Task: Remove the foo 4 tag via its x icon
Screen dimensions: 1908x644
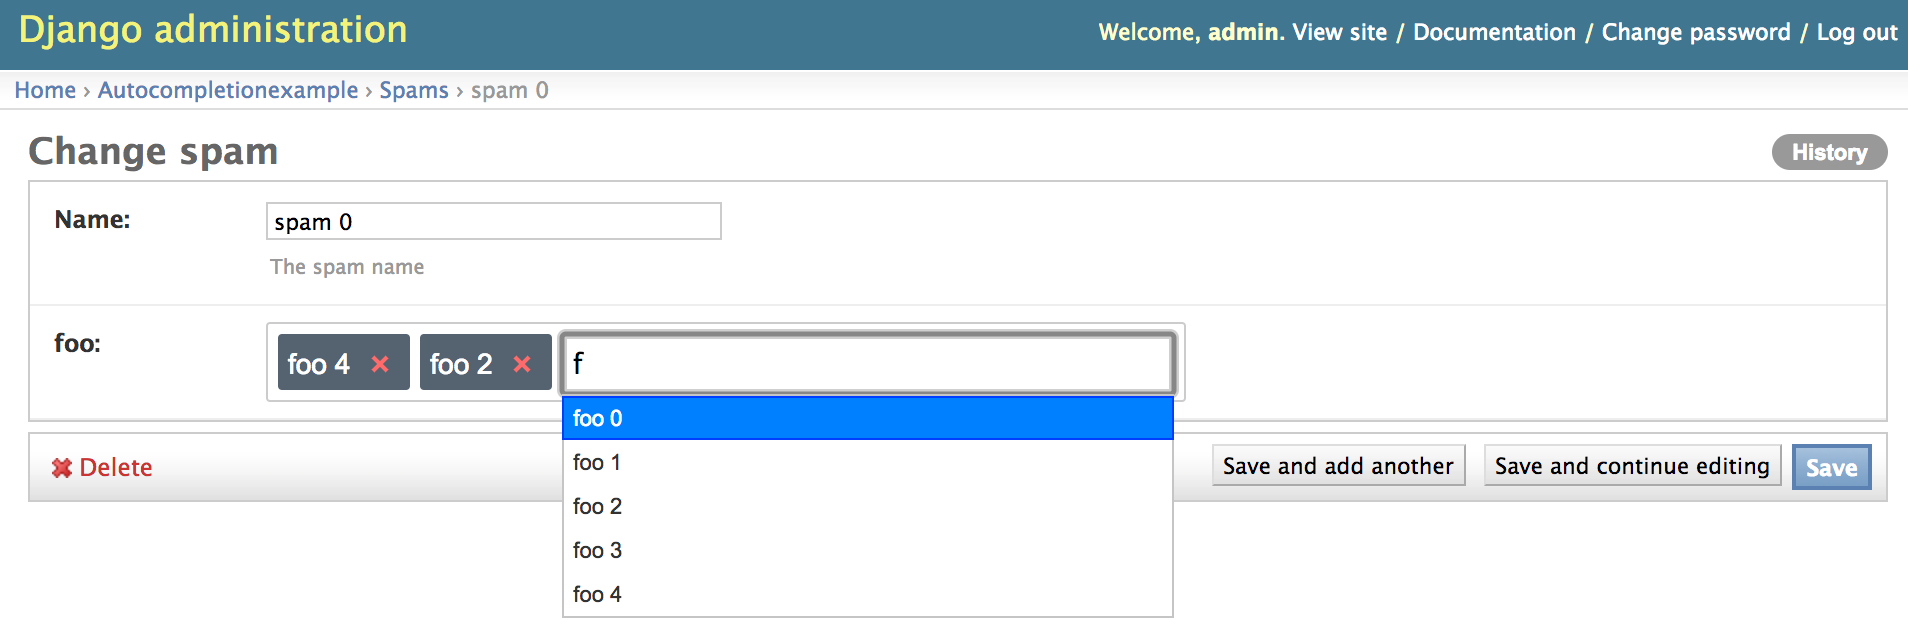Action: (x=380, y=364)
